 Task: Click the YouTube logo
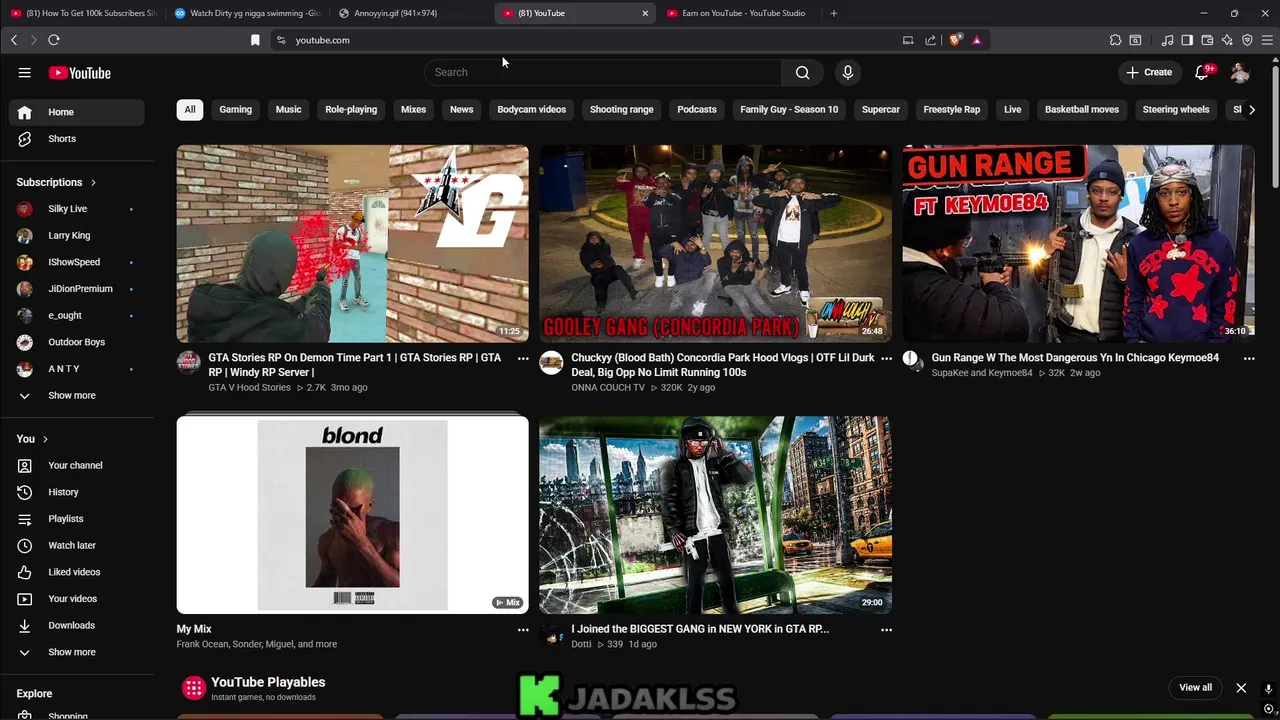coord(79,73)
